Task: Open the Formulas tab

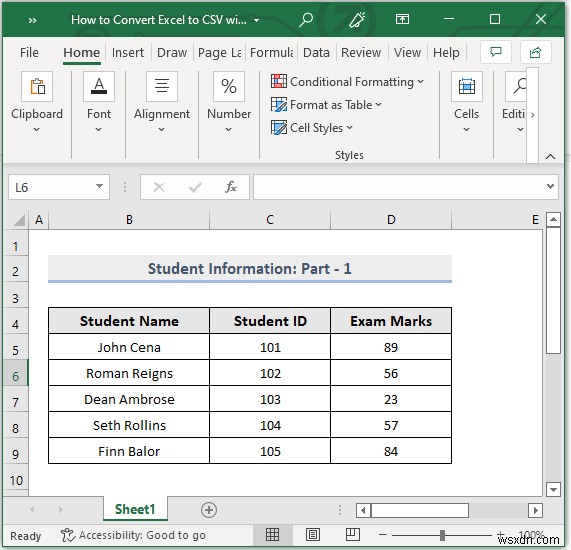Action: pos(271,52)
